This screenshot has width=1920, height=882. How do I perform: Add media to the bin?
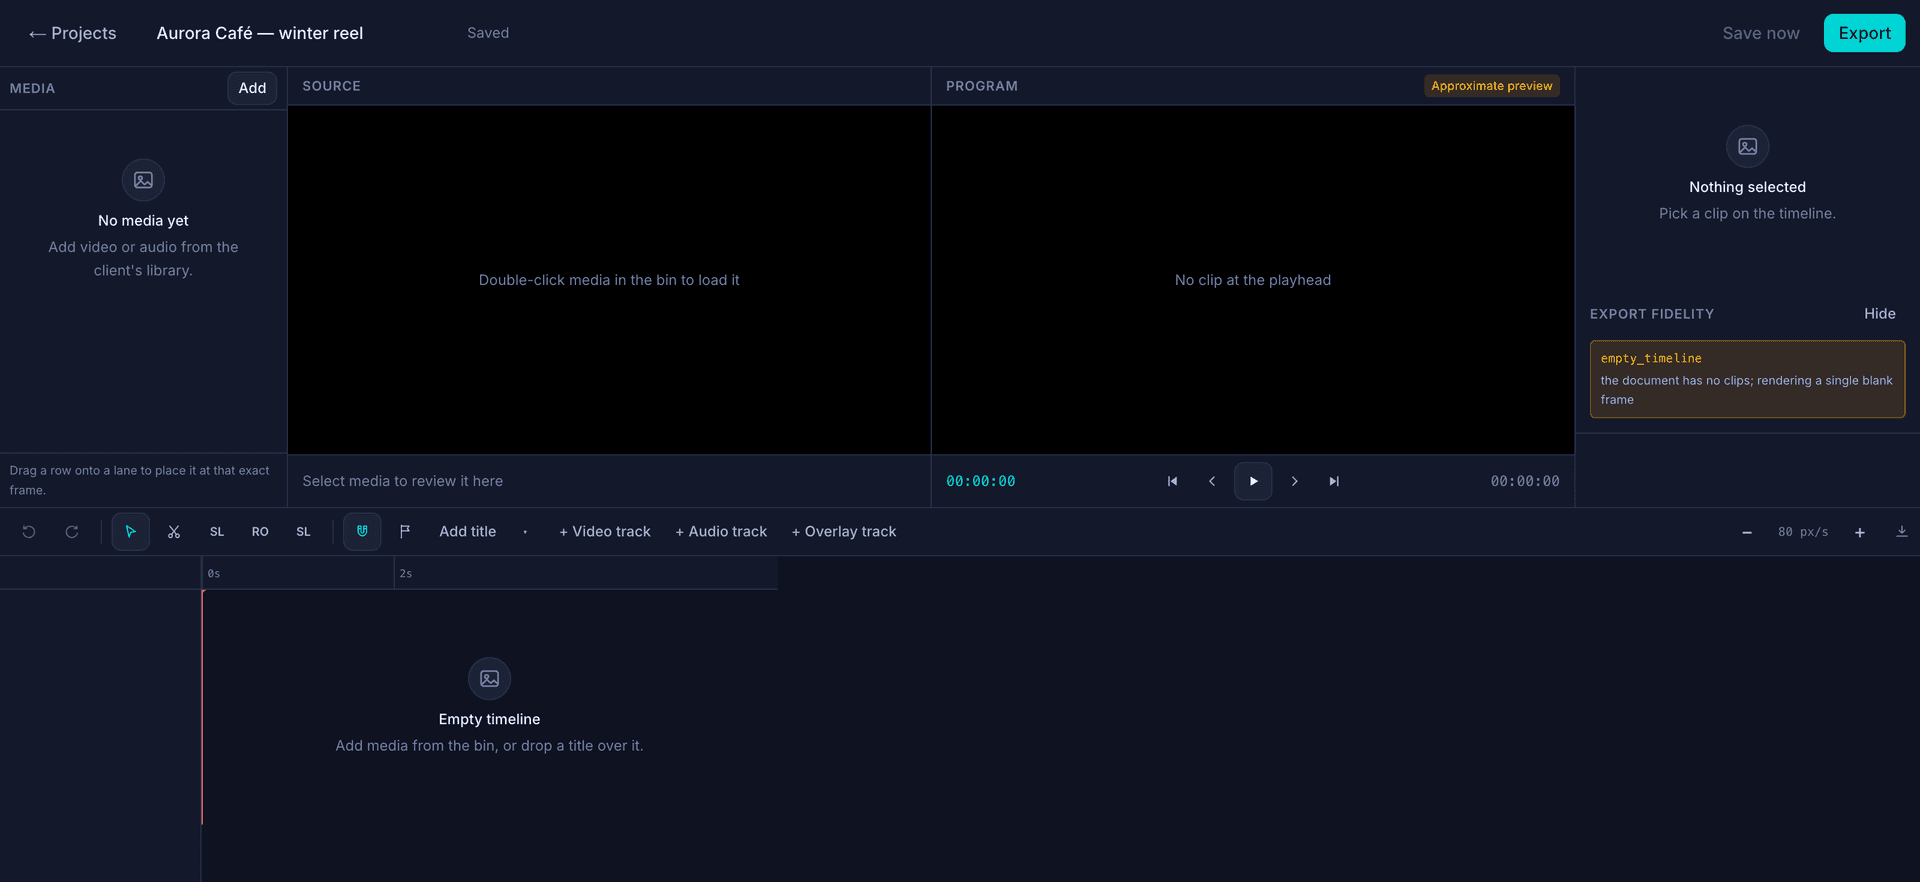coord(252,88)
